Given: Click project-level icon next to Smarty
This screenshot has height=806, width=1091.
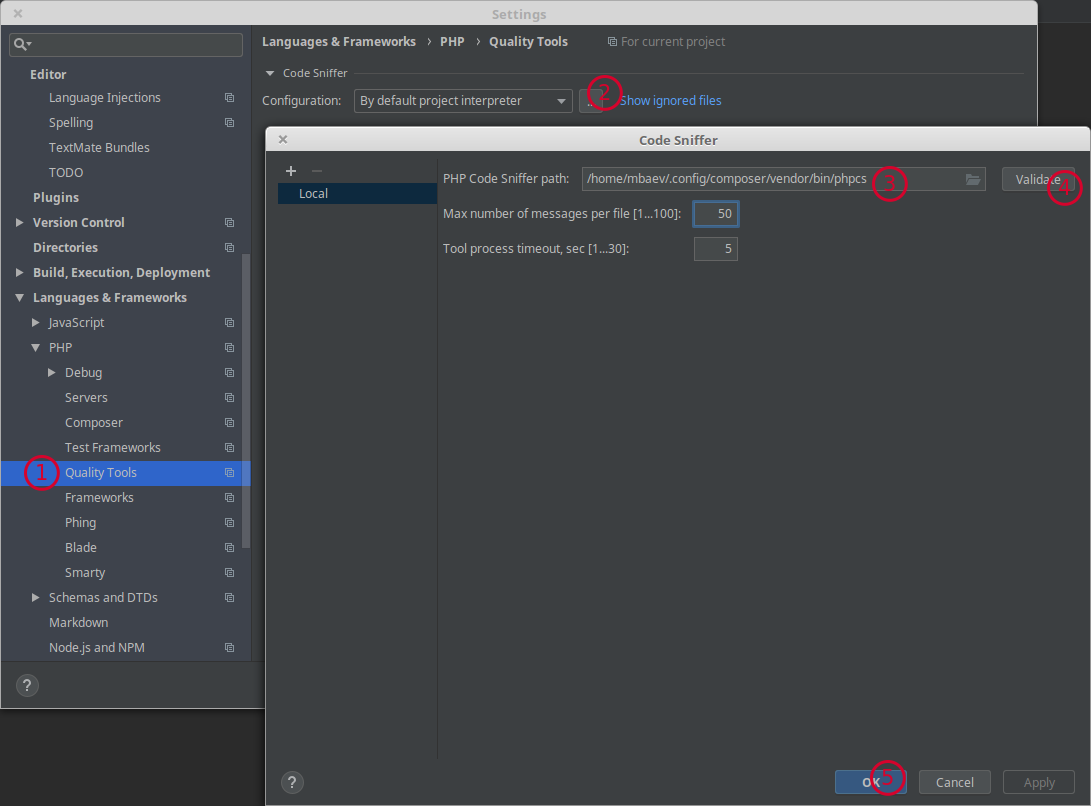Looking at the screenshot, I should coord(229,573).
